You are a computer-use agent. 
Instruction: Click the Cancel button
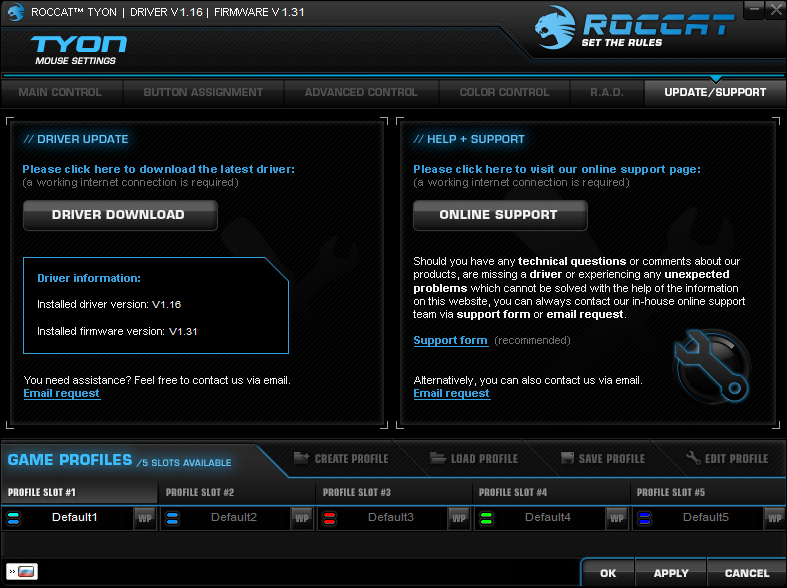[747, 573]
